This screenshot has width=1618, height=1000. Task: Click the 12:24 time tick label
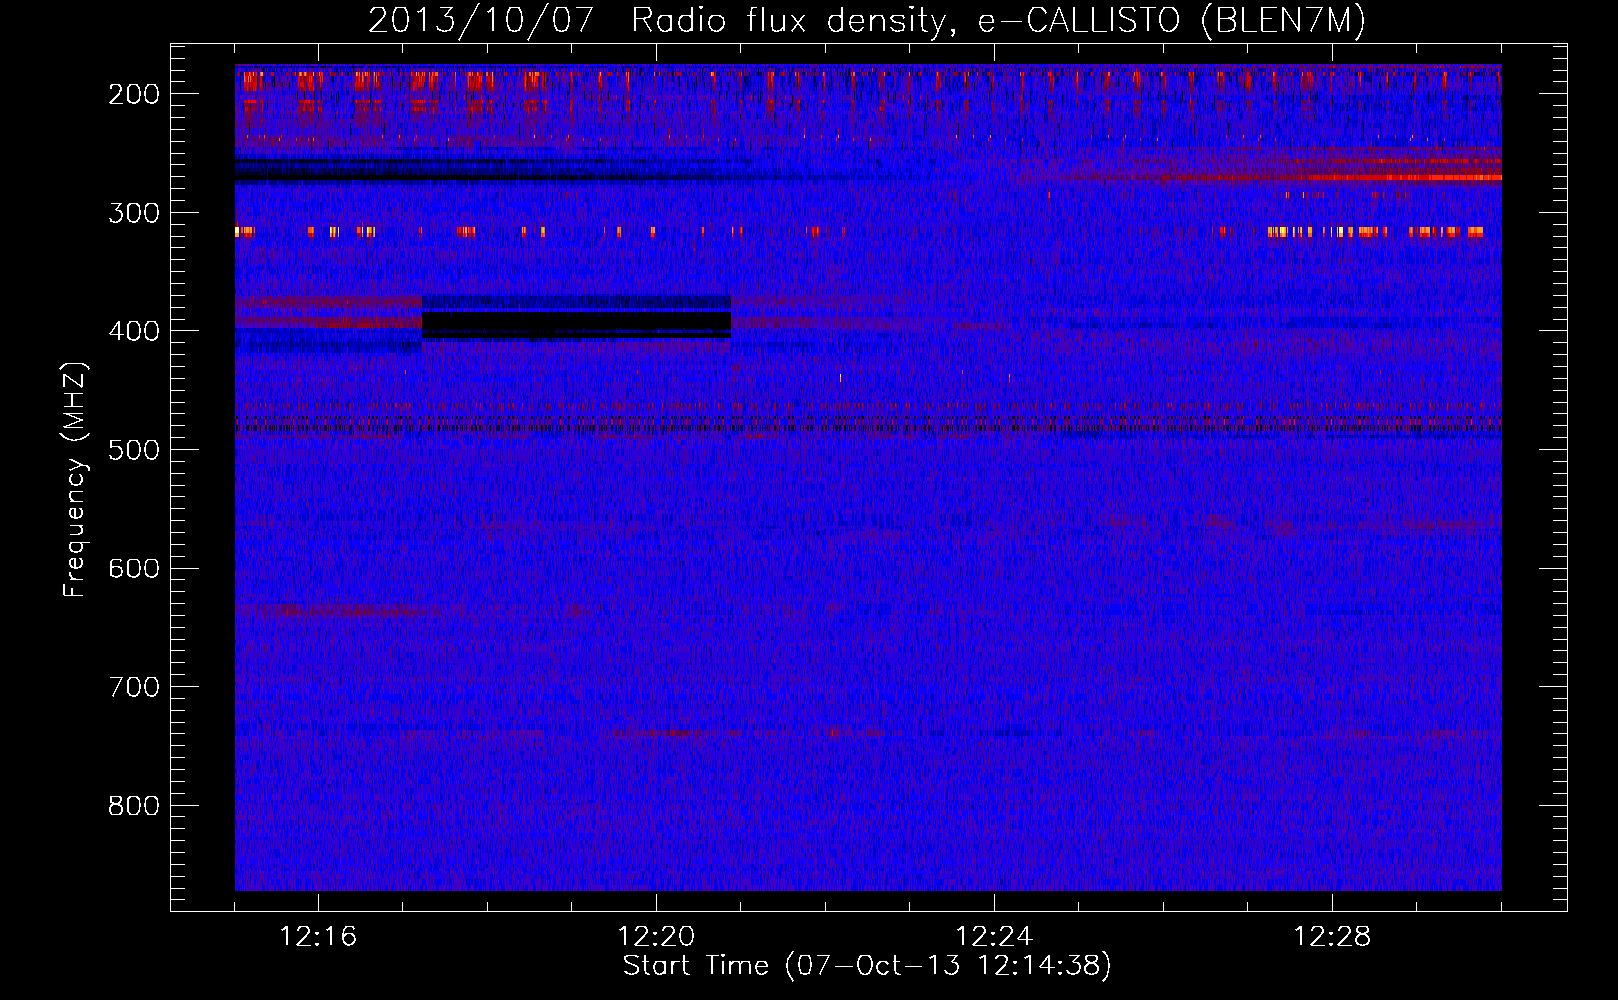pos(994,937)
